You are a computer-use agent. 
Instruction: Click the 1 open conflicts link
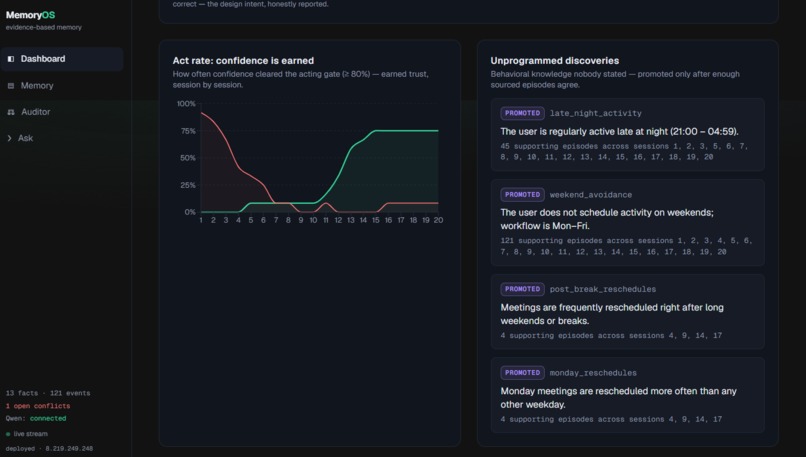[38, 406]
